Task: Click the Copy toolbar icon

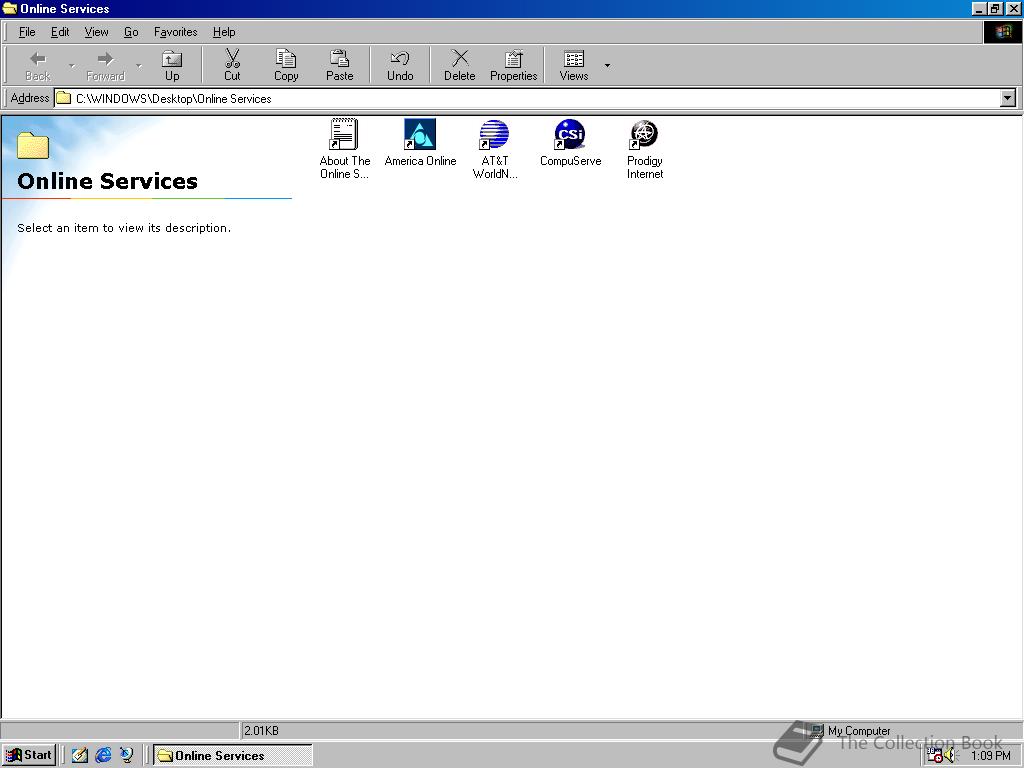Action: 286,59
